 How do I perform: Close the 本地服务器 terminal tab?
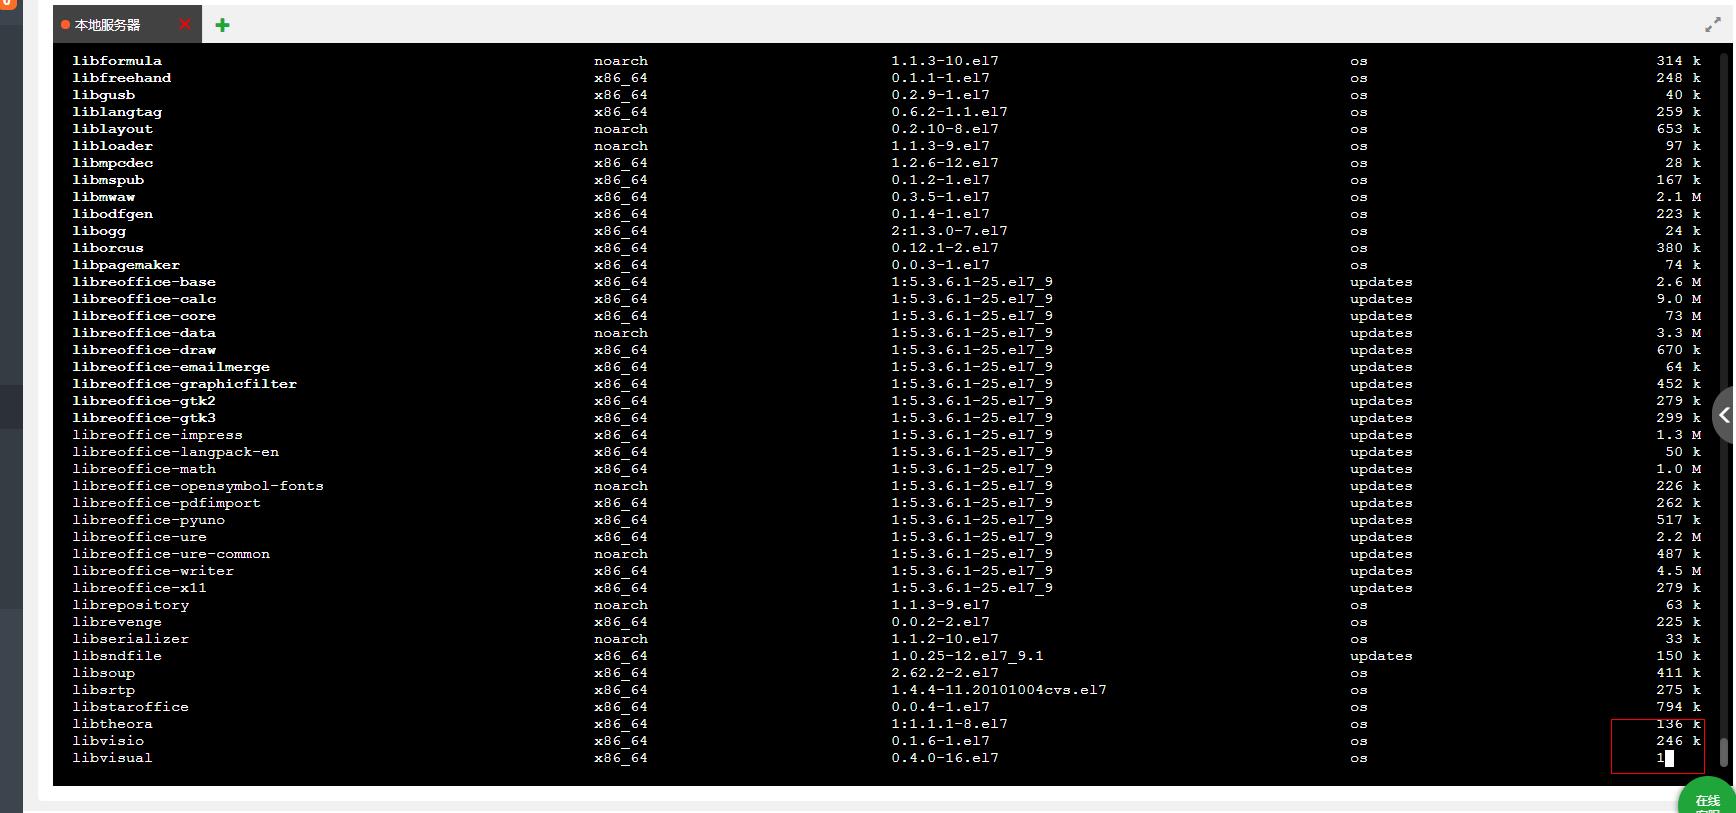pos(185,24)
